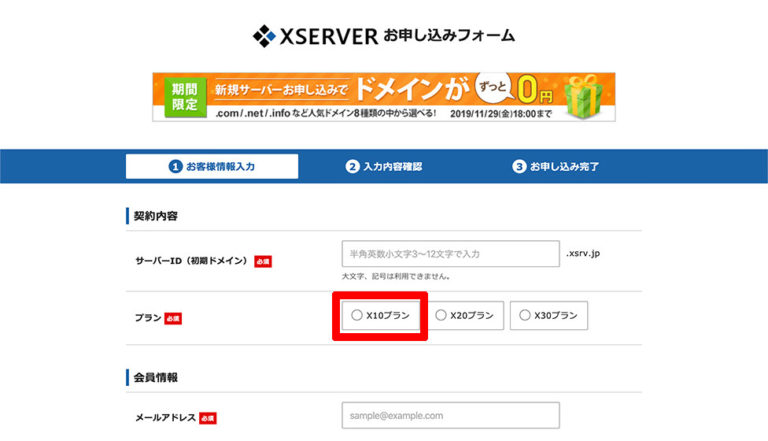The image size is (768, 441).
Task: Focus the サーバーID input field
Action: [451, 254]
